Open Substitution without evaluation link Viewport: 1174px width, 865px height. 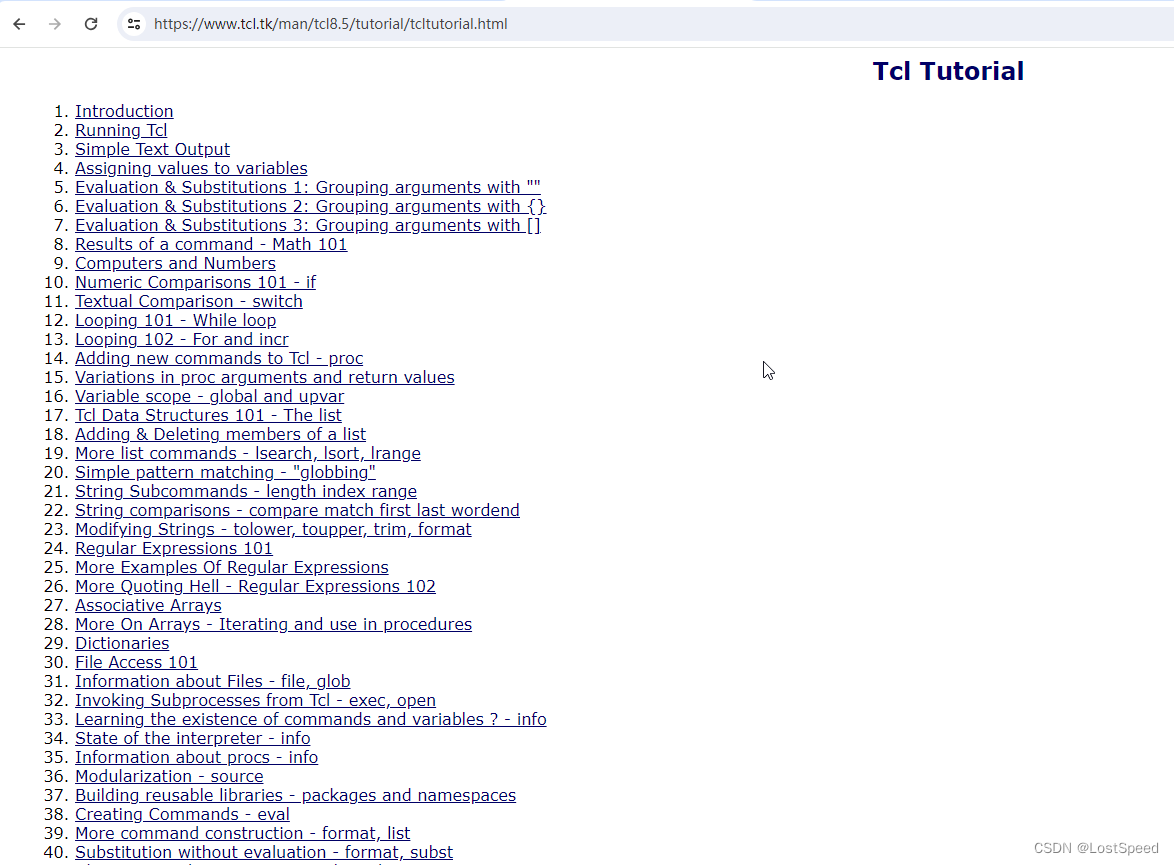pyautogui.click(x=264, y=852)
